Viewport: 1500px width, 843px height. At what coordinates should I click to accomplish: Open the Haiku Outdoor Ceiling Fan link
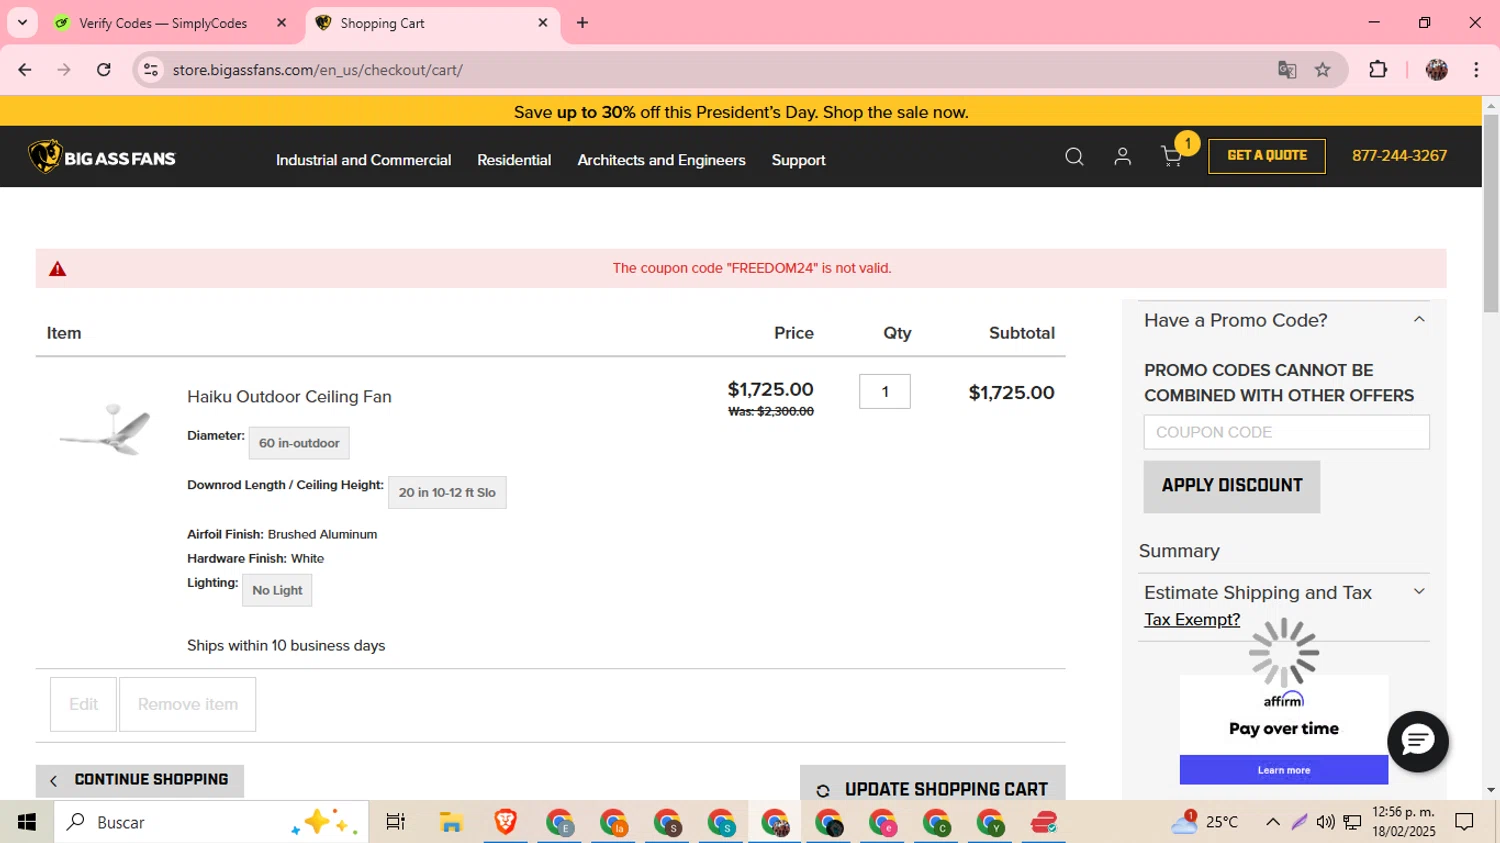tap(289, 397)
